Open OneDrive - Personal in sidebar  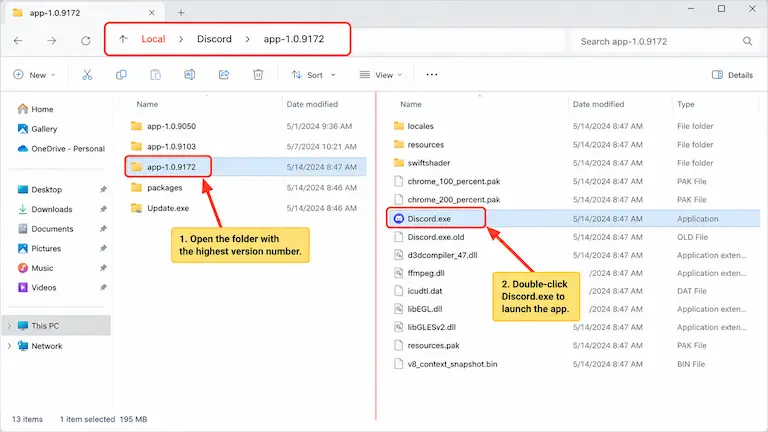[61, 148]
